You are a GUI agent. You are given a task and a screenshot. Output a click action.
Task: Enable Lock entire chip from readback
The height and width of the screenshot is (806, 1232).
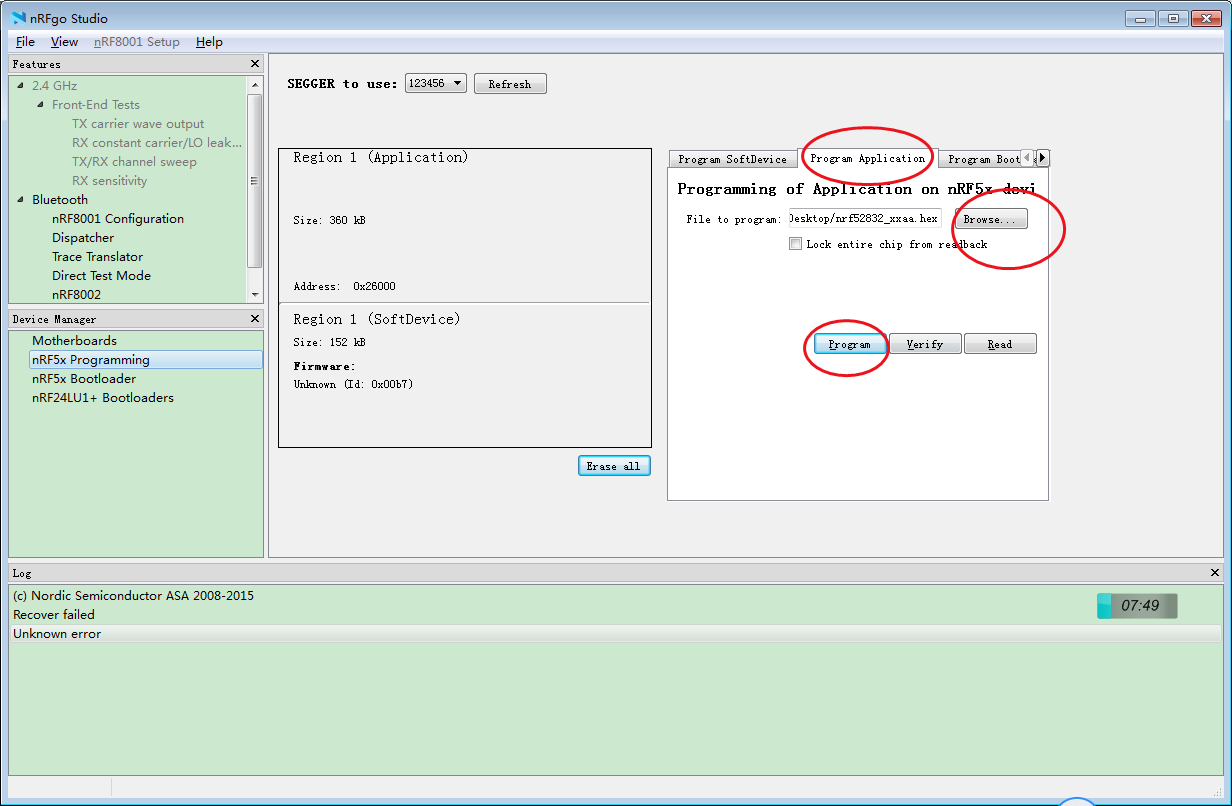point(795,244)
